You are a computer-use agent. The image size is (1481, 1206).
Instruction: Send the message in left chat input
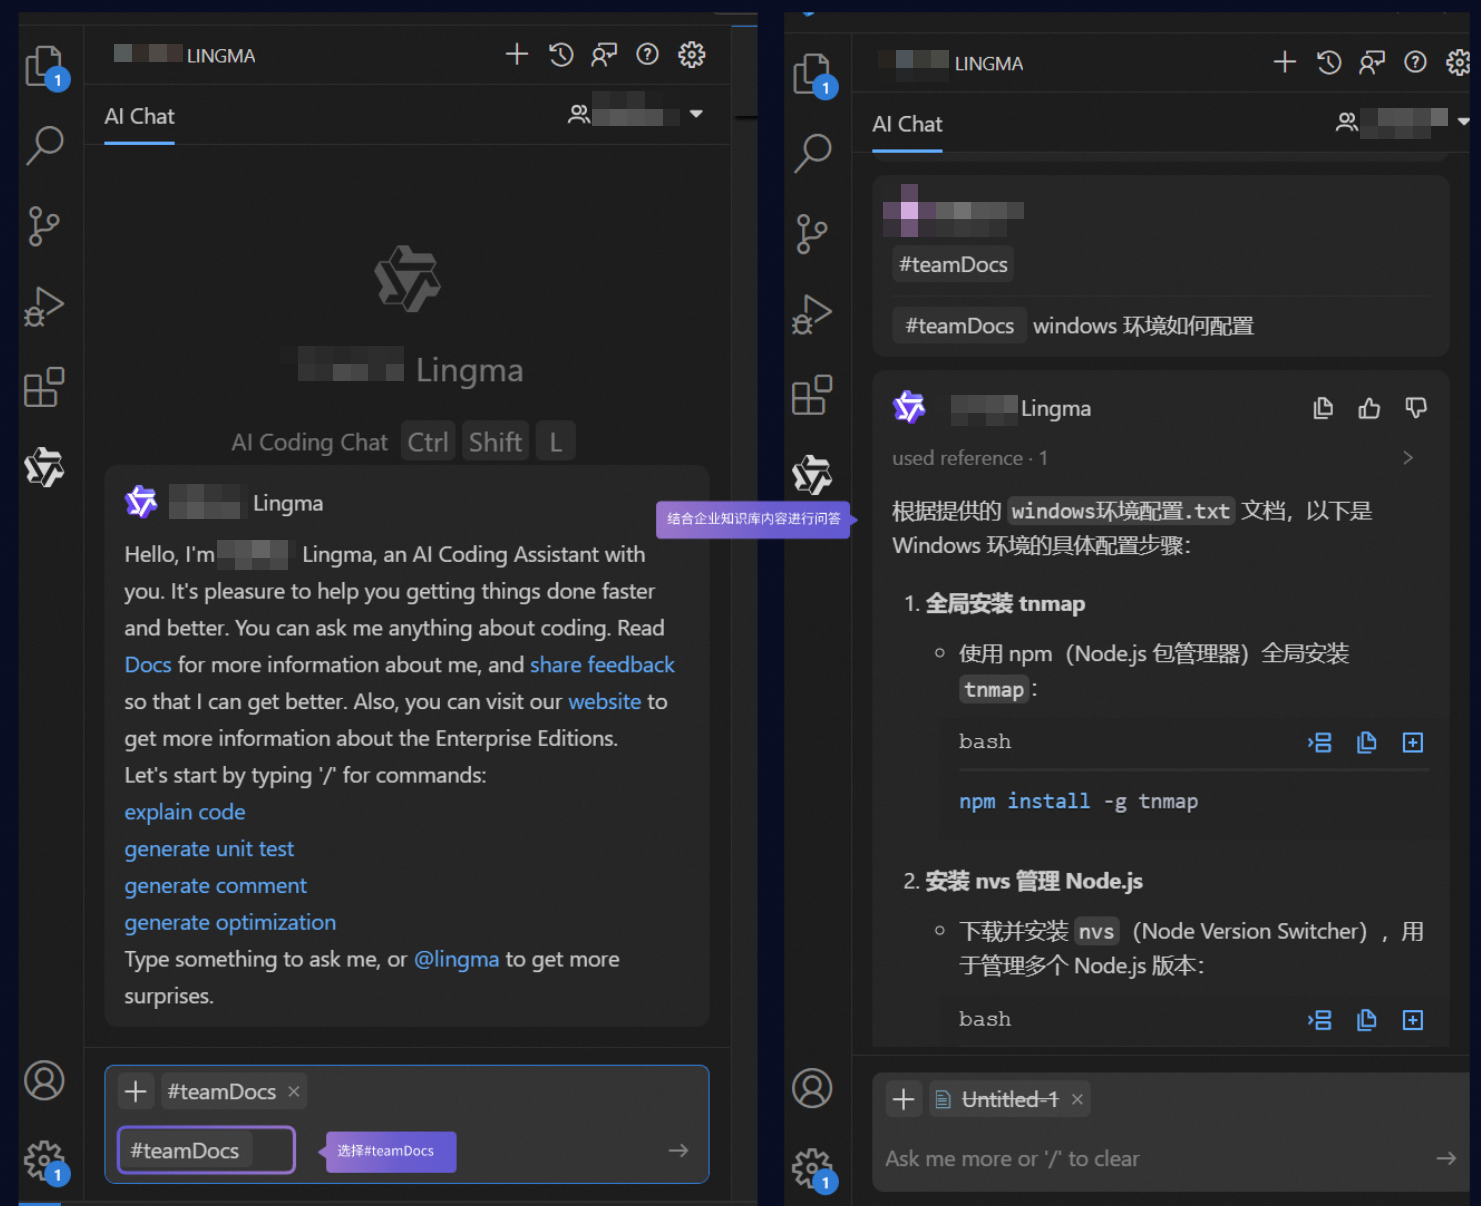pos(679,1151)
